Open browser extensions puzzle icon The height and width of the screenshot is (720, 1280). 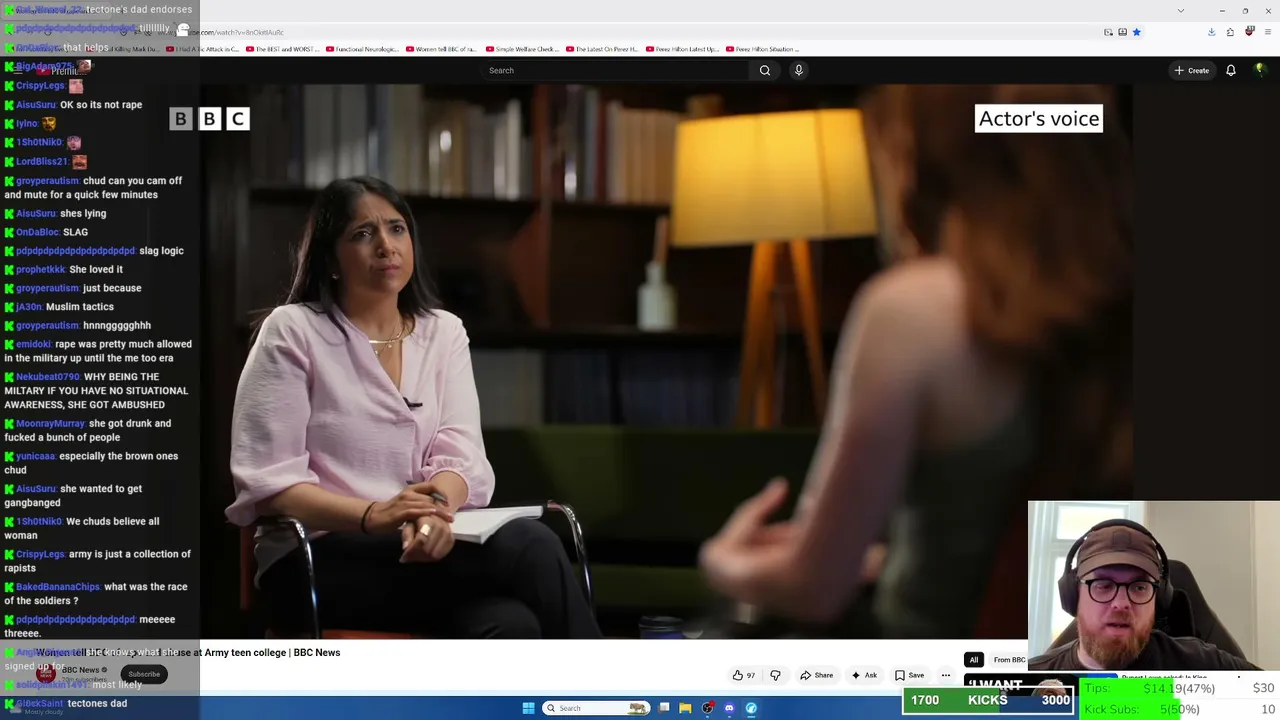(x=1230, y=32)
